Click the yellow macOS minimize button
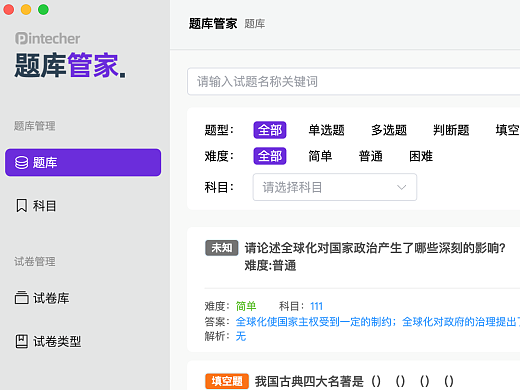This screenshot has width=520, height=390. [26, 9]
